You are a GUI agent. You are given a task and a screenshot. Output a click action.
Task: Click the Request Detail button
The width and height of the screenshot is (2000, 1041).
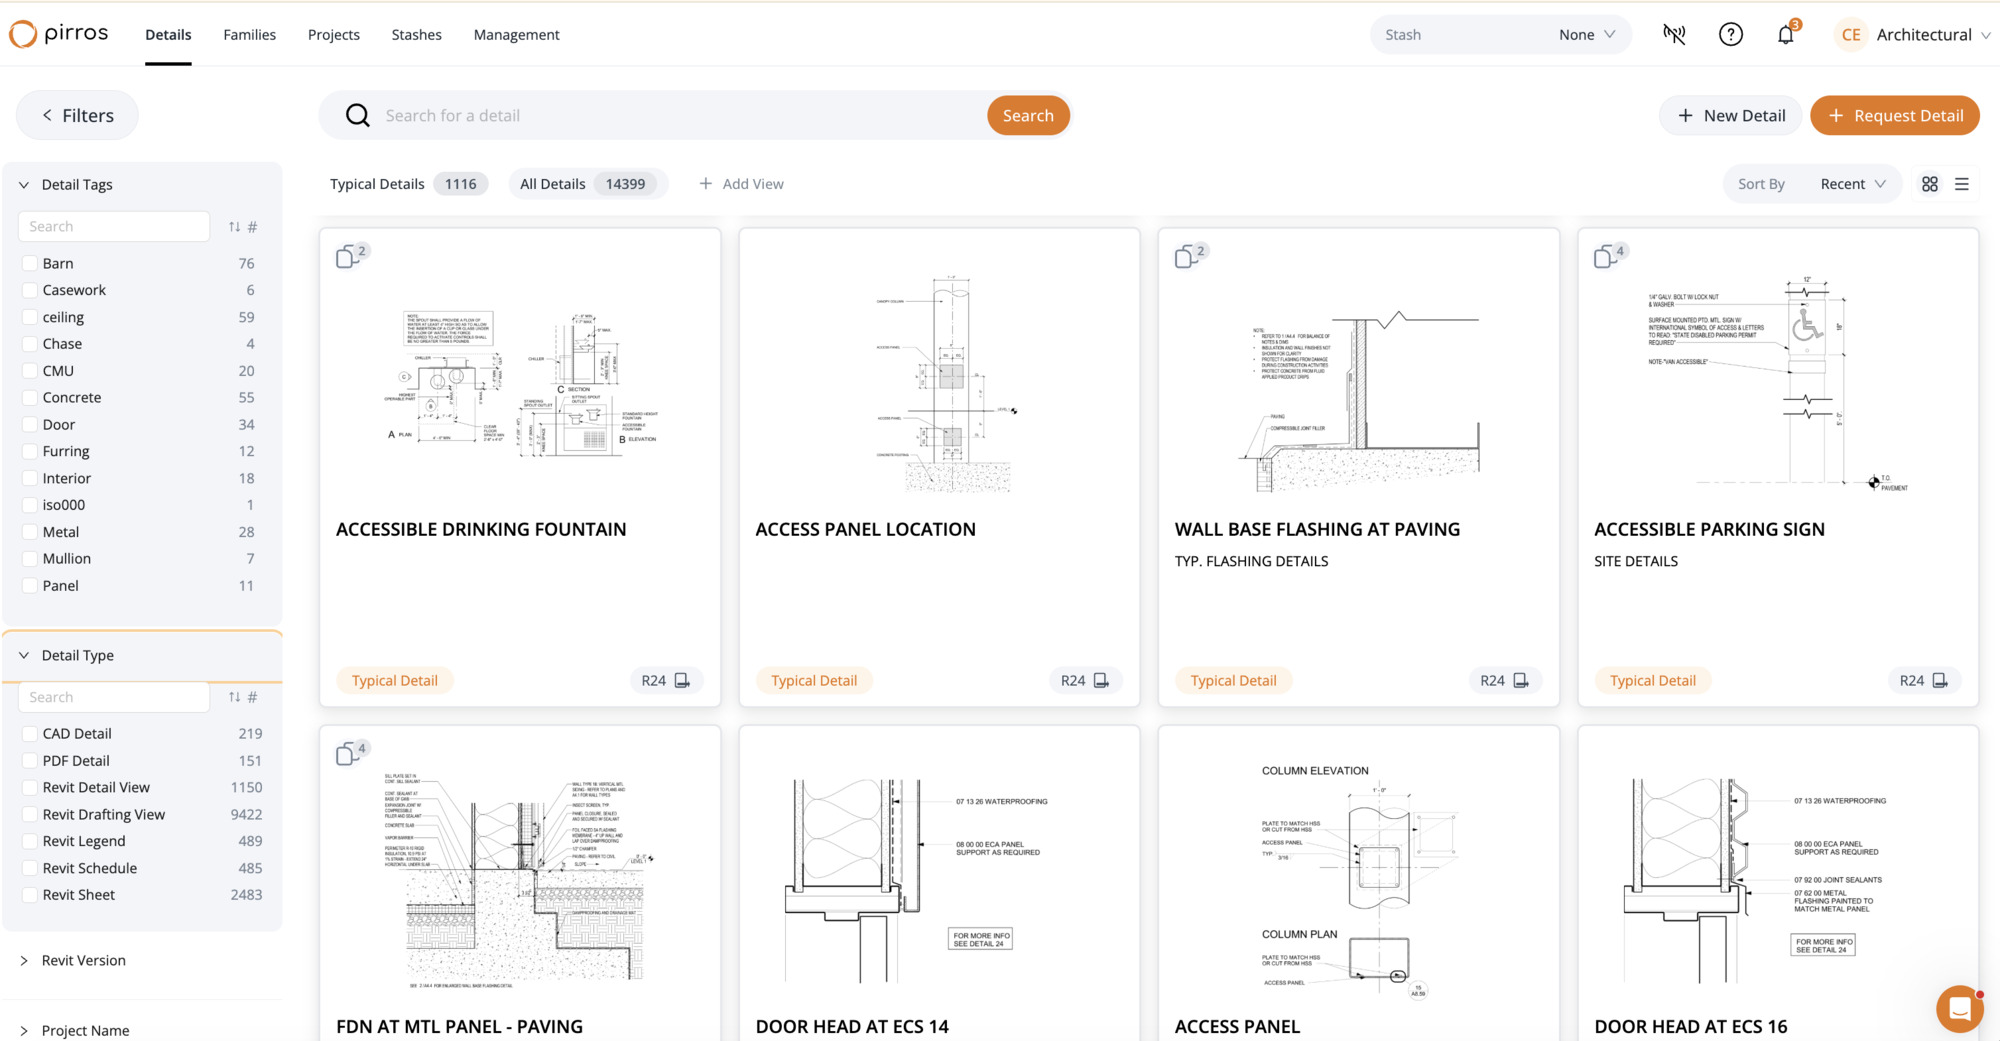1895,116
